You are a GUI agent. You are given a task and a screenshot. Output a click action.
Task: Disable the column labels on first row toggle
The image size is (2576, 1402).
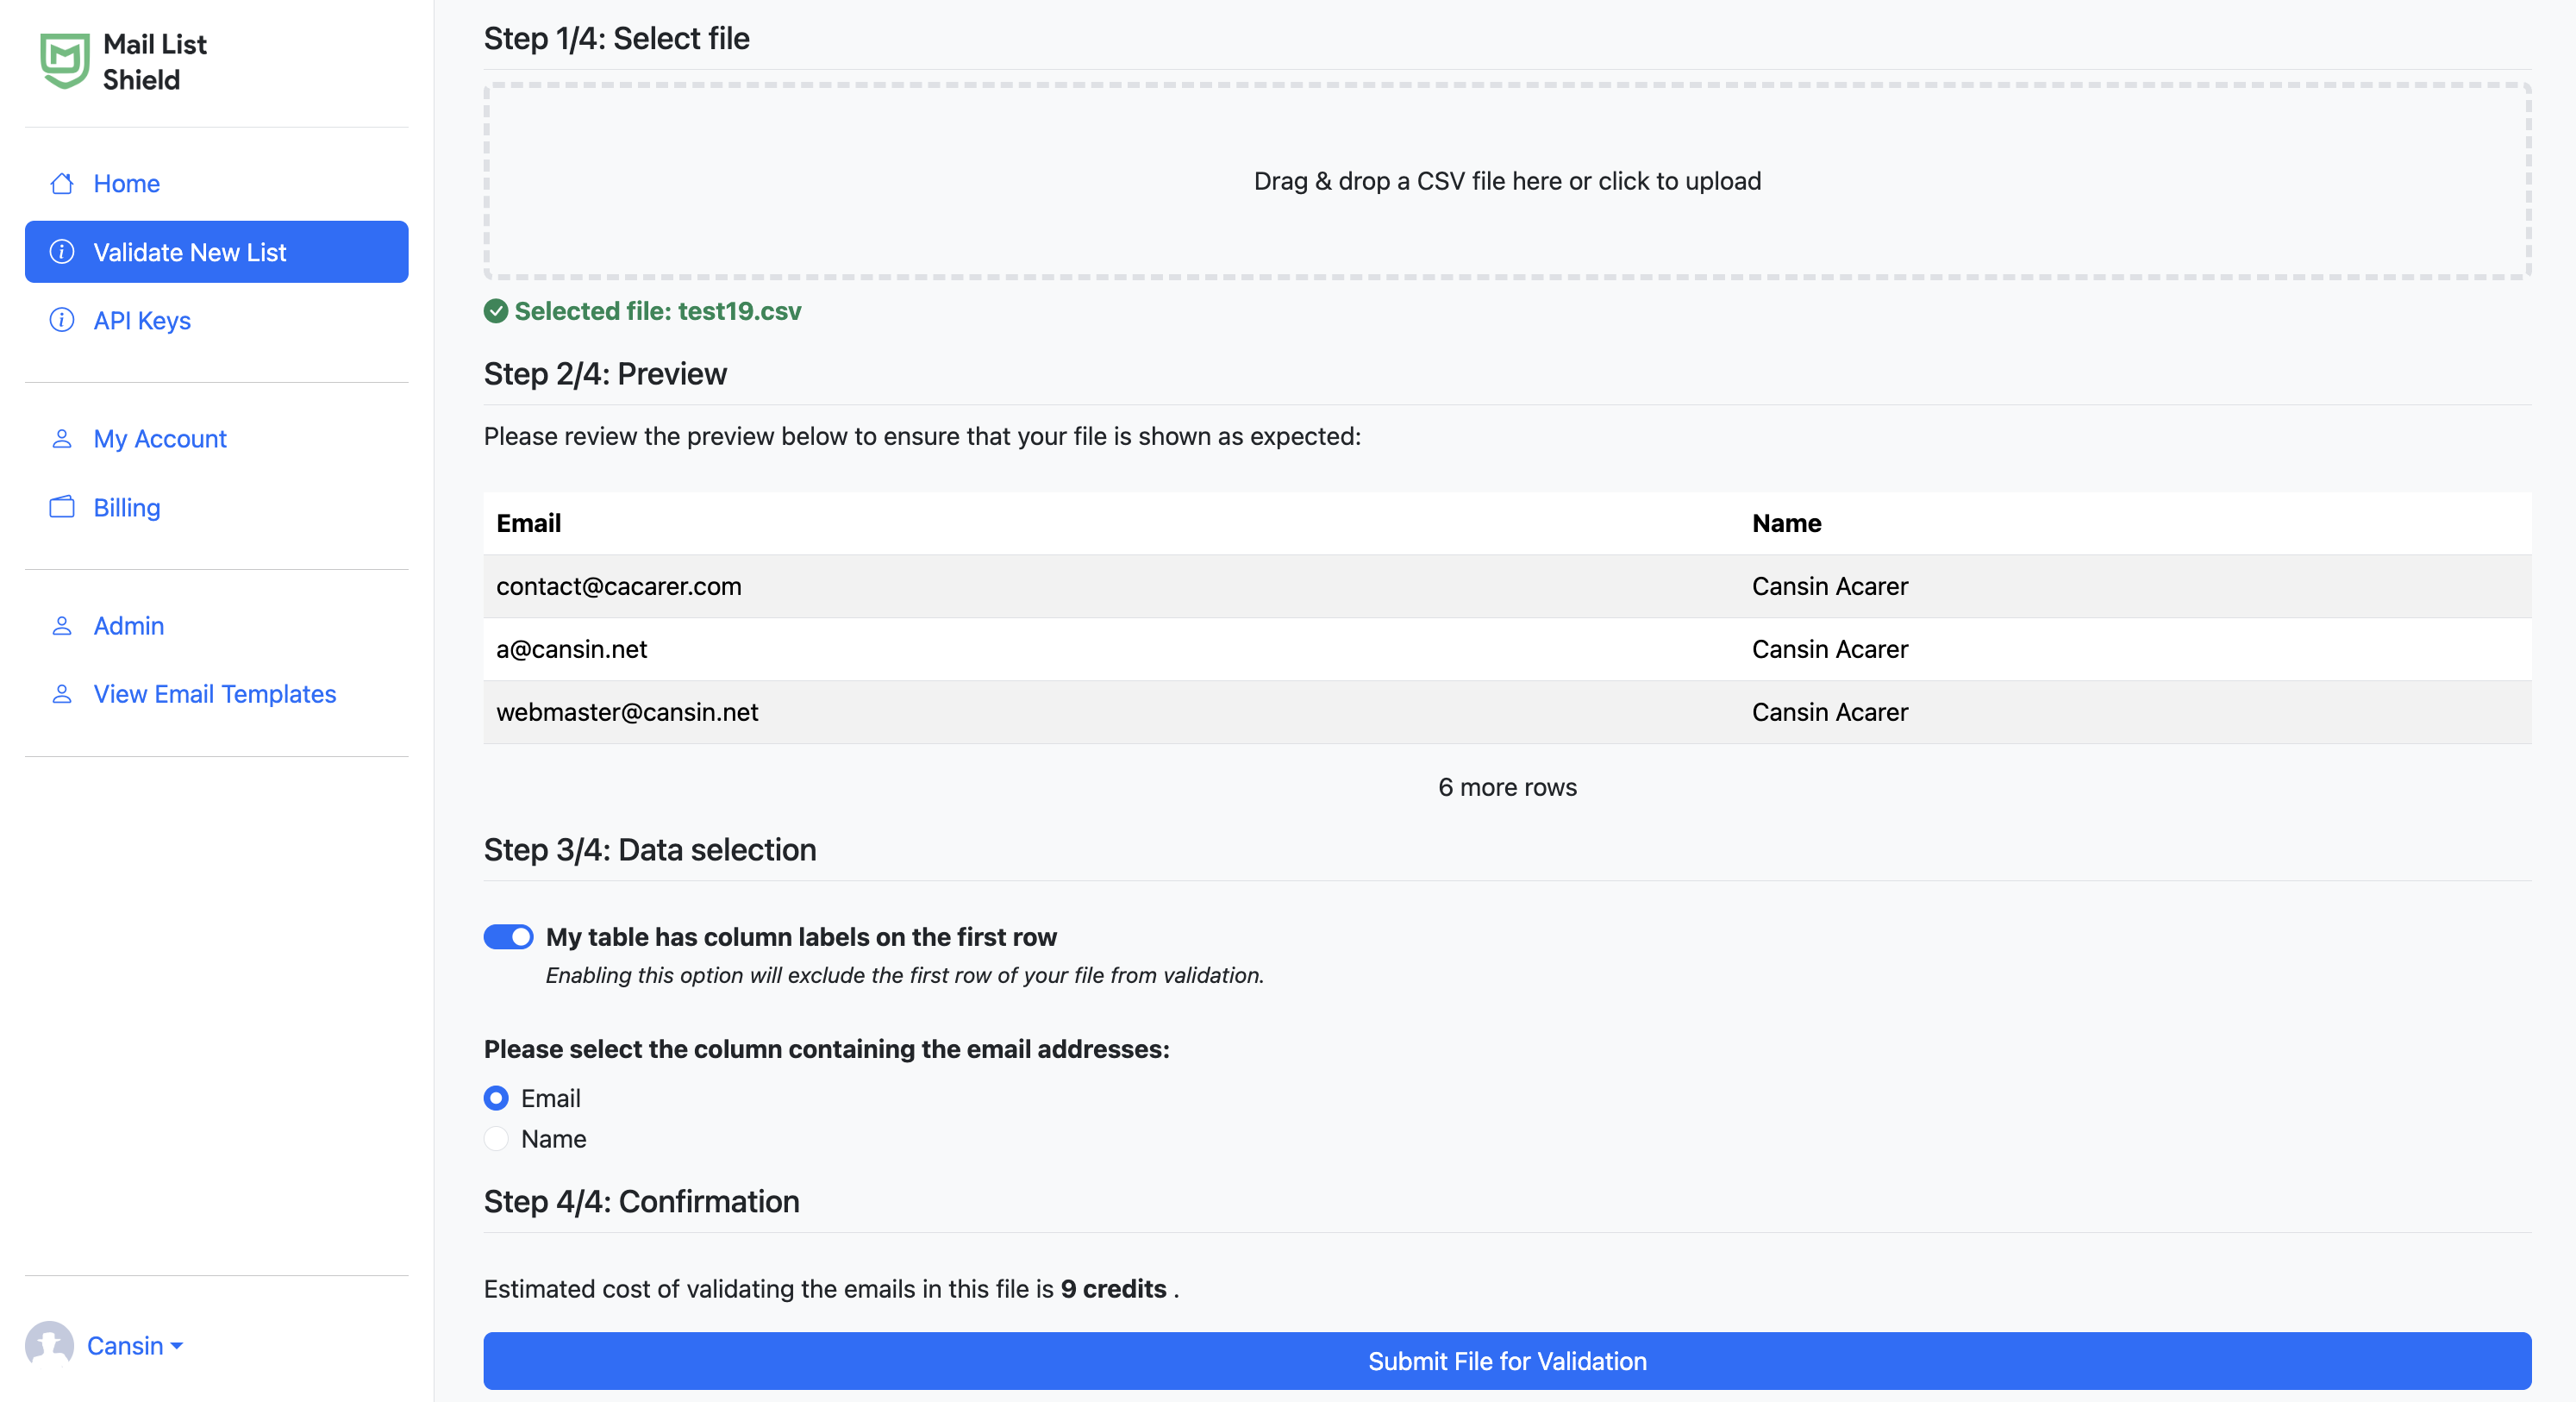pos(508,937)
